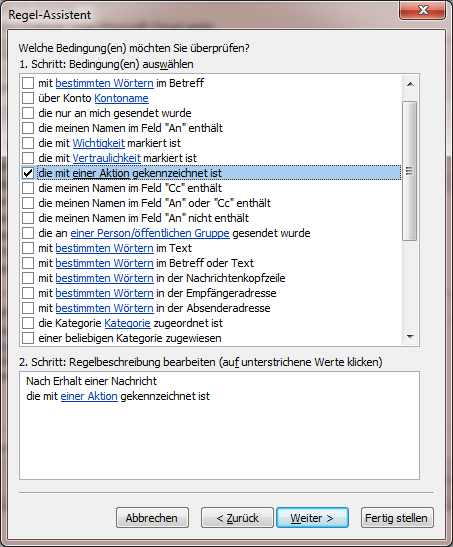Click the conditions list scrollbar thumb

coord(409,171)
